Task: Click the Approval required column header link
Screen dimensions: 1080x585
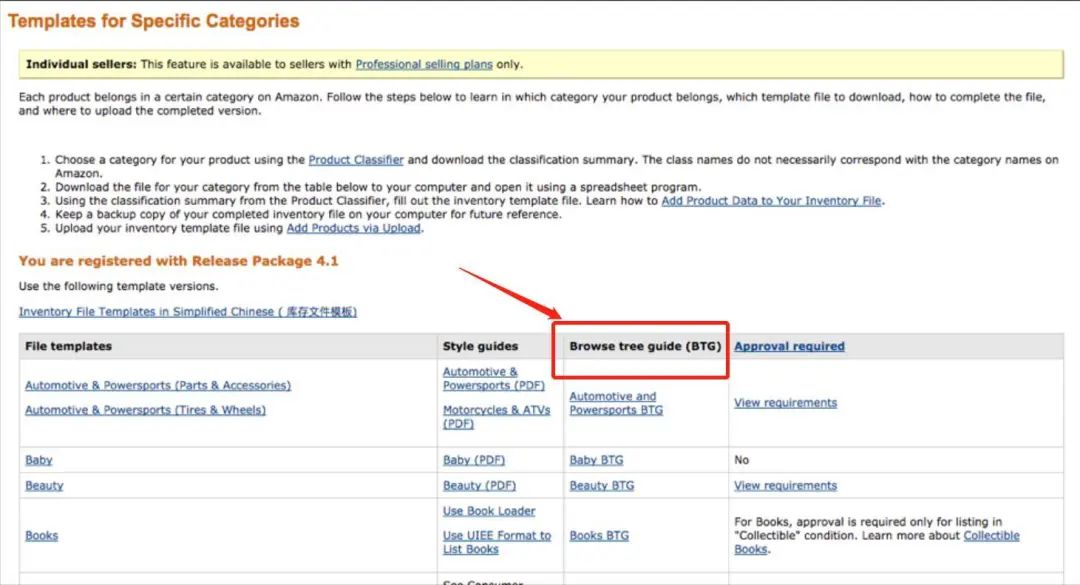Action: pos(789,347)
